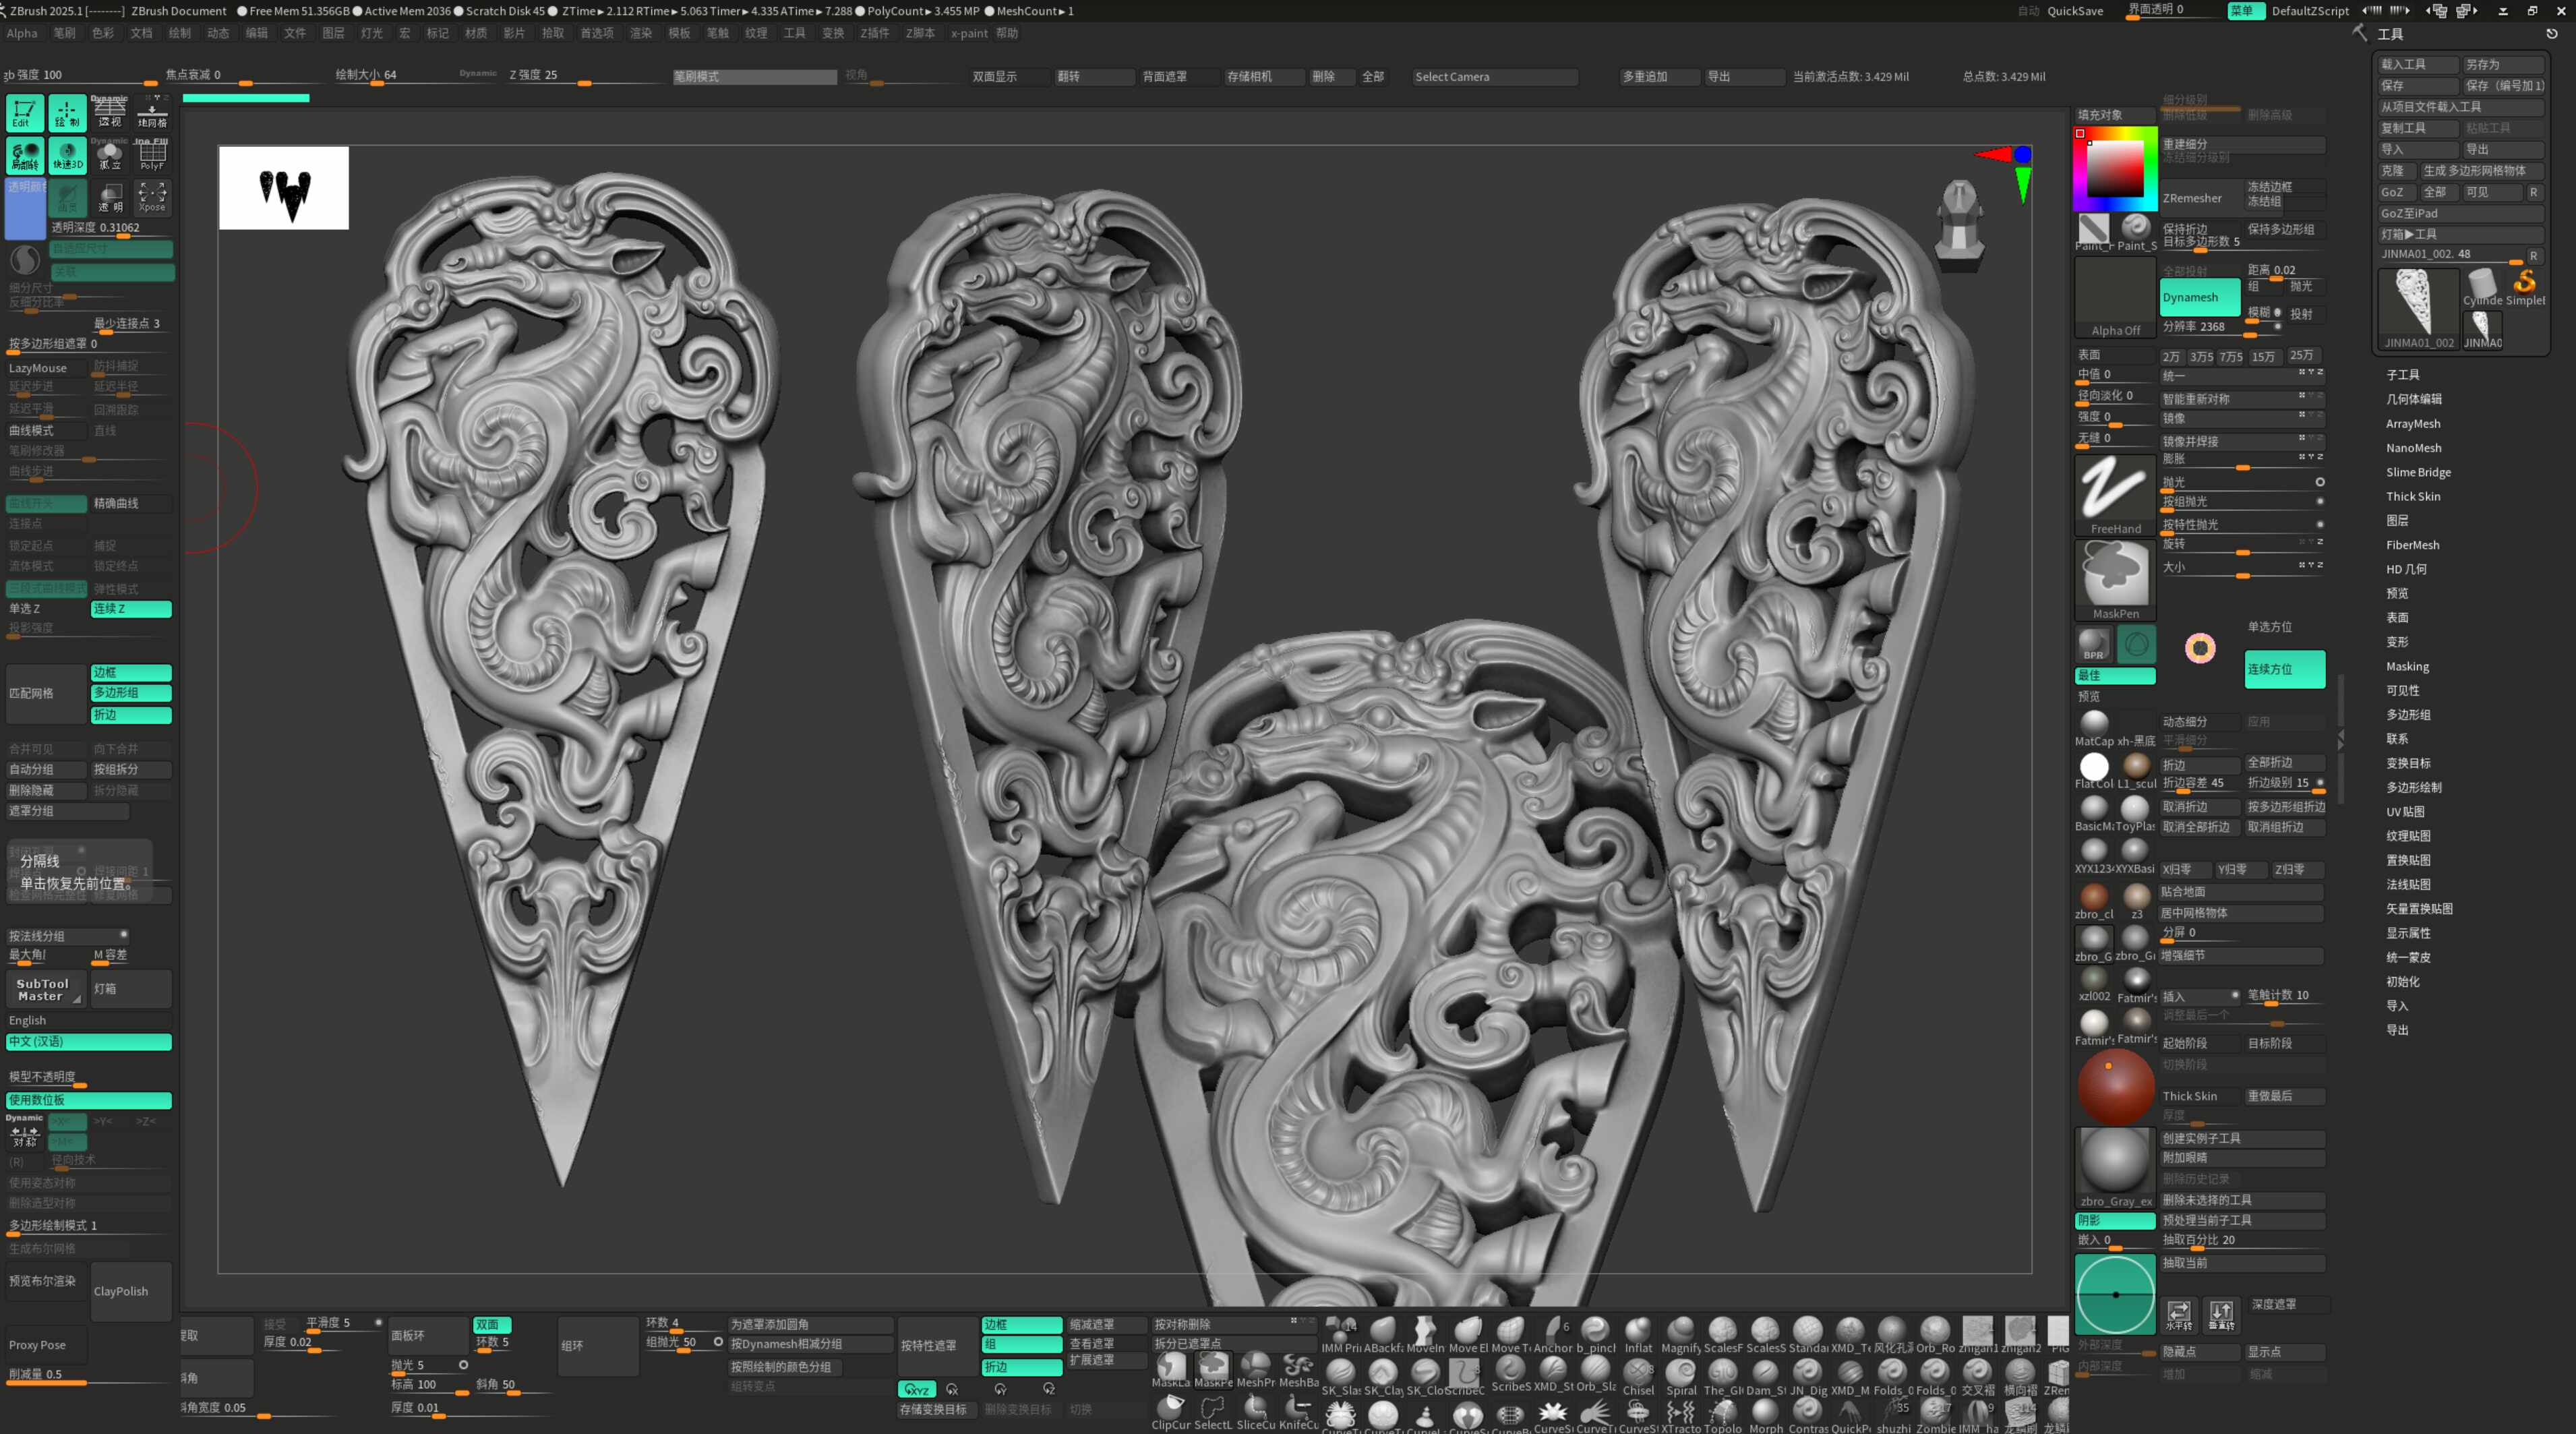This screenshot has width=2576, height=1434.
Task: Expand the FiberMesh section
Action: pyautogui.click(x=2412, y=545)
